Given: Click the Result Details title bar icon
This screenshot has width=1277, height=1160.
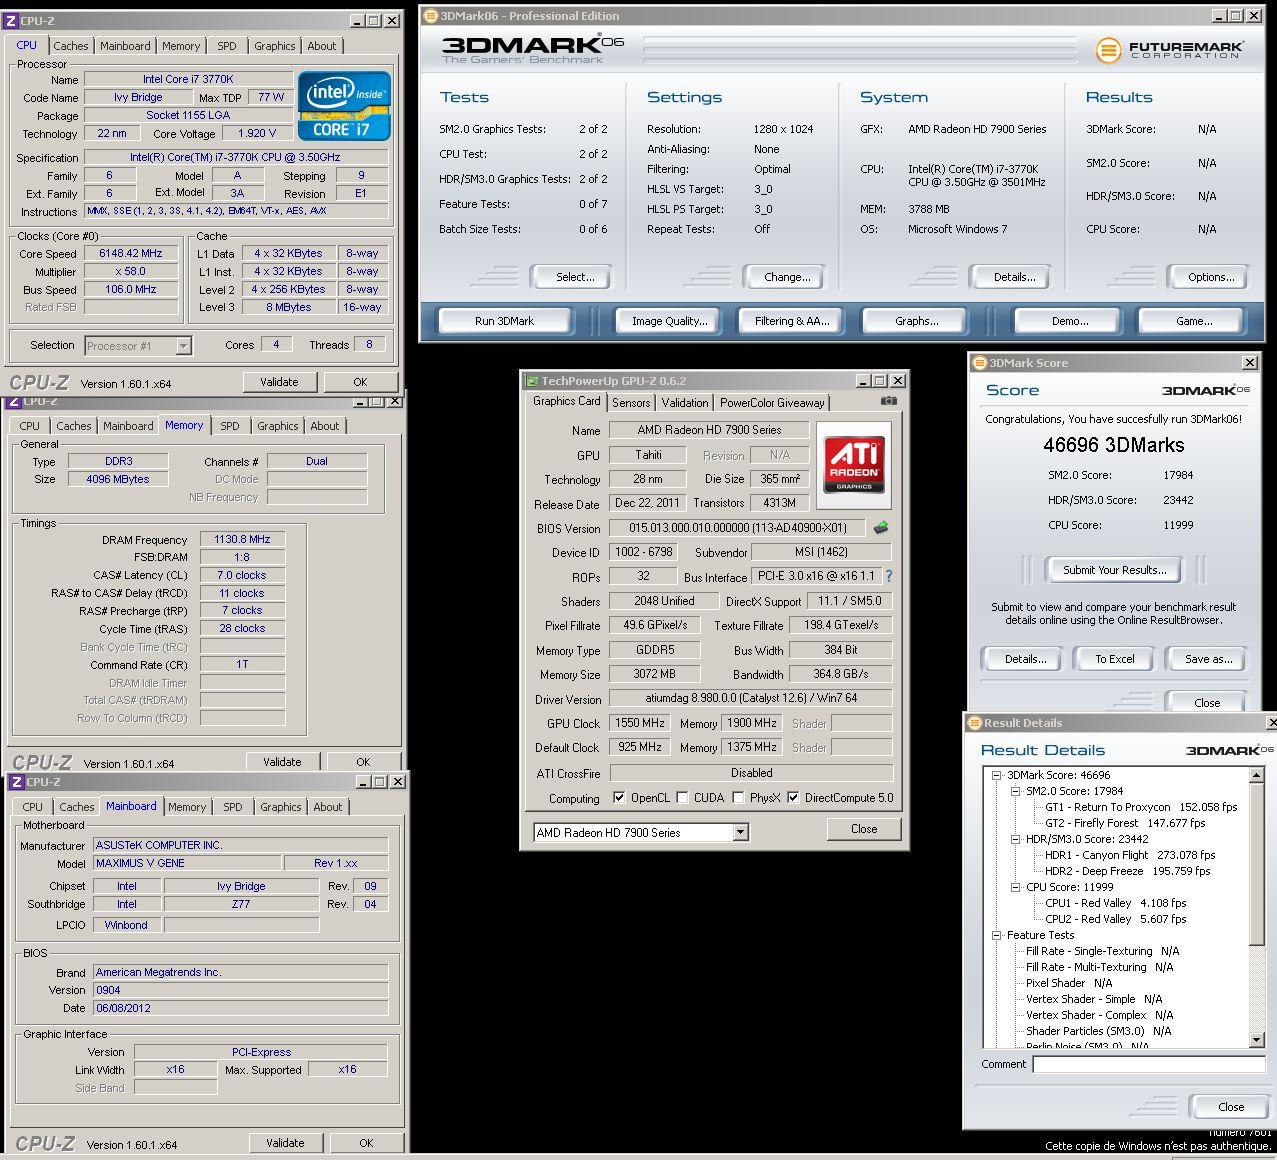Looking at the screenshot, I should (x=974, y=723).
